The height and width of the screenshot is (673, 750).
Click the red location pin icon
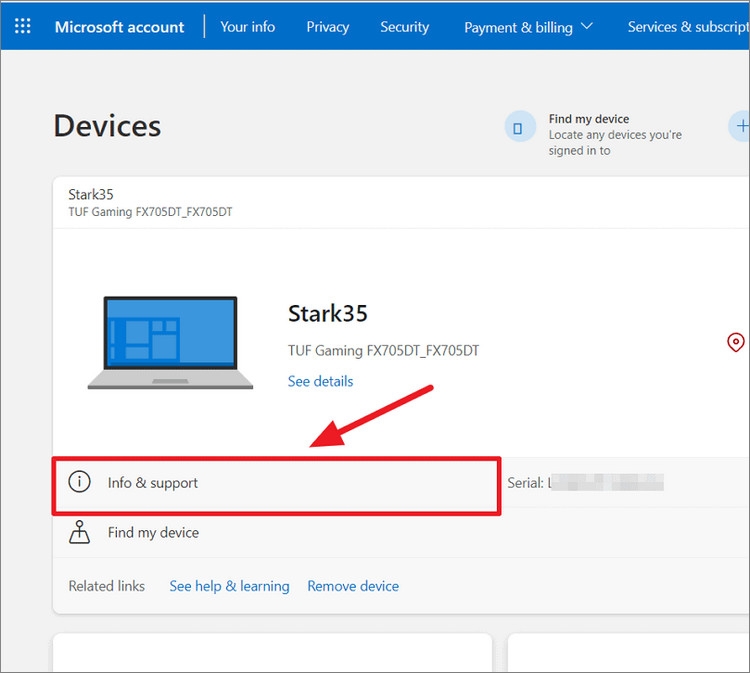pyautogui.click(x=735, y=343)
